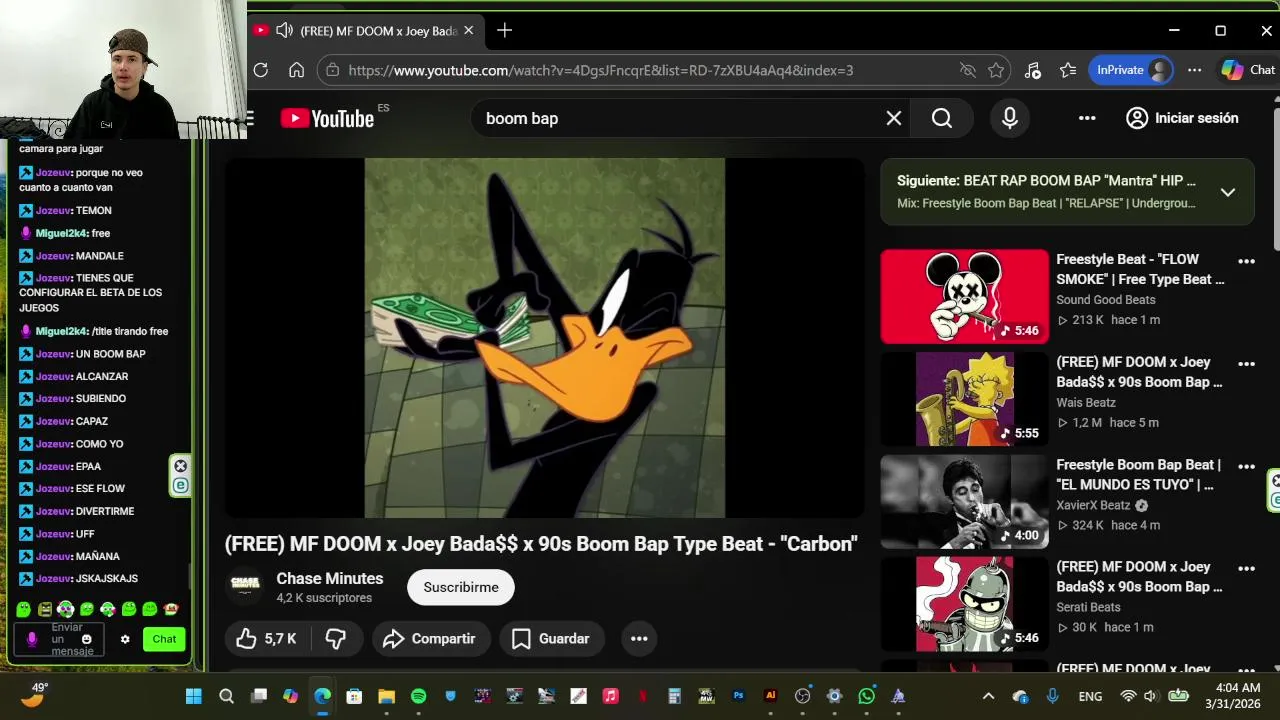1280x720 pixels.
Task: Go to the YouTube home logo
Action: (x=327, y=118)
